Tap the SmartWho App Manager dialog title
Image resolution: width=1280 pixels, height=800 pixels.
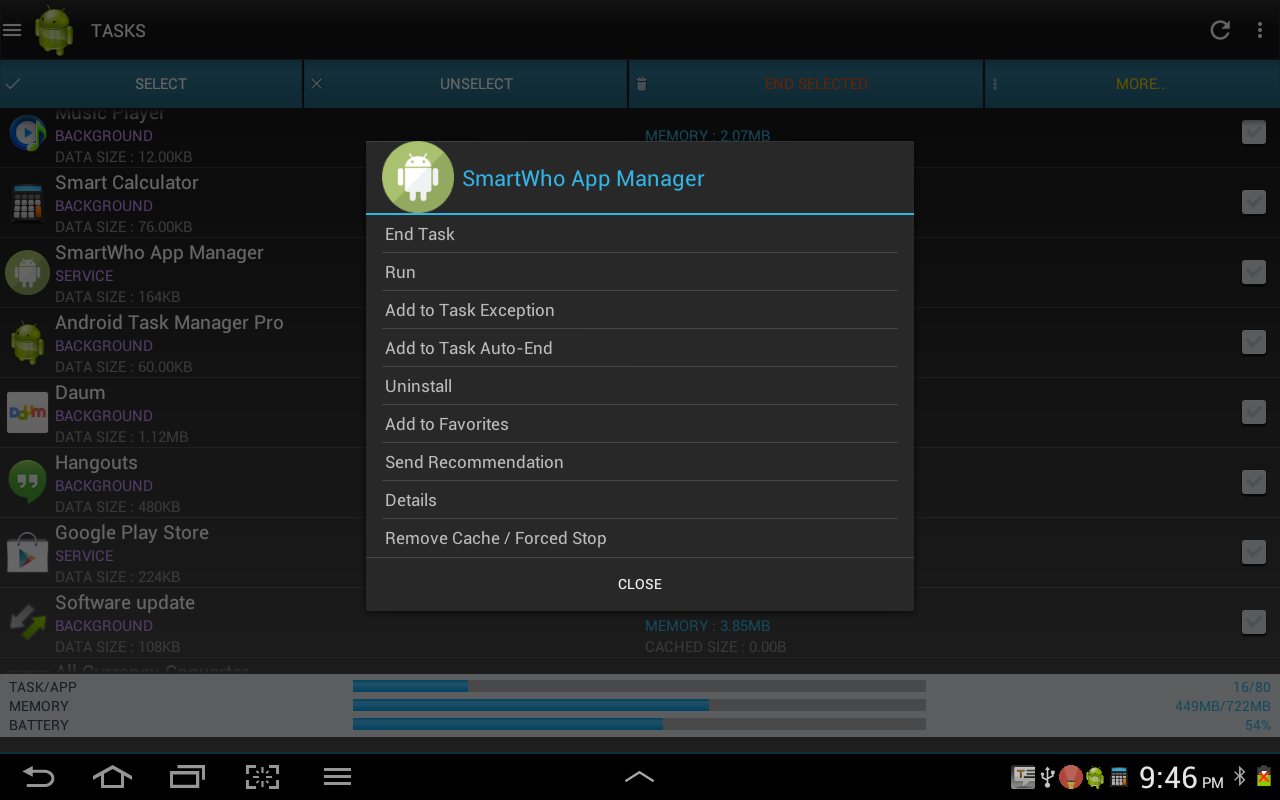[x=583, y=178]
